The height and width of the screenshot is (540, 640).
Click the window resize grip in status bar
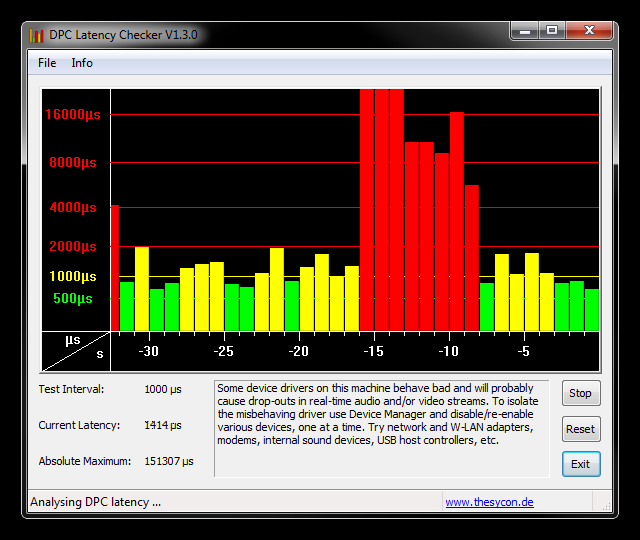606,506
